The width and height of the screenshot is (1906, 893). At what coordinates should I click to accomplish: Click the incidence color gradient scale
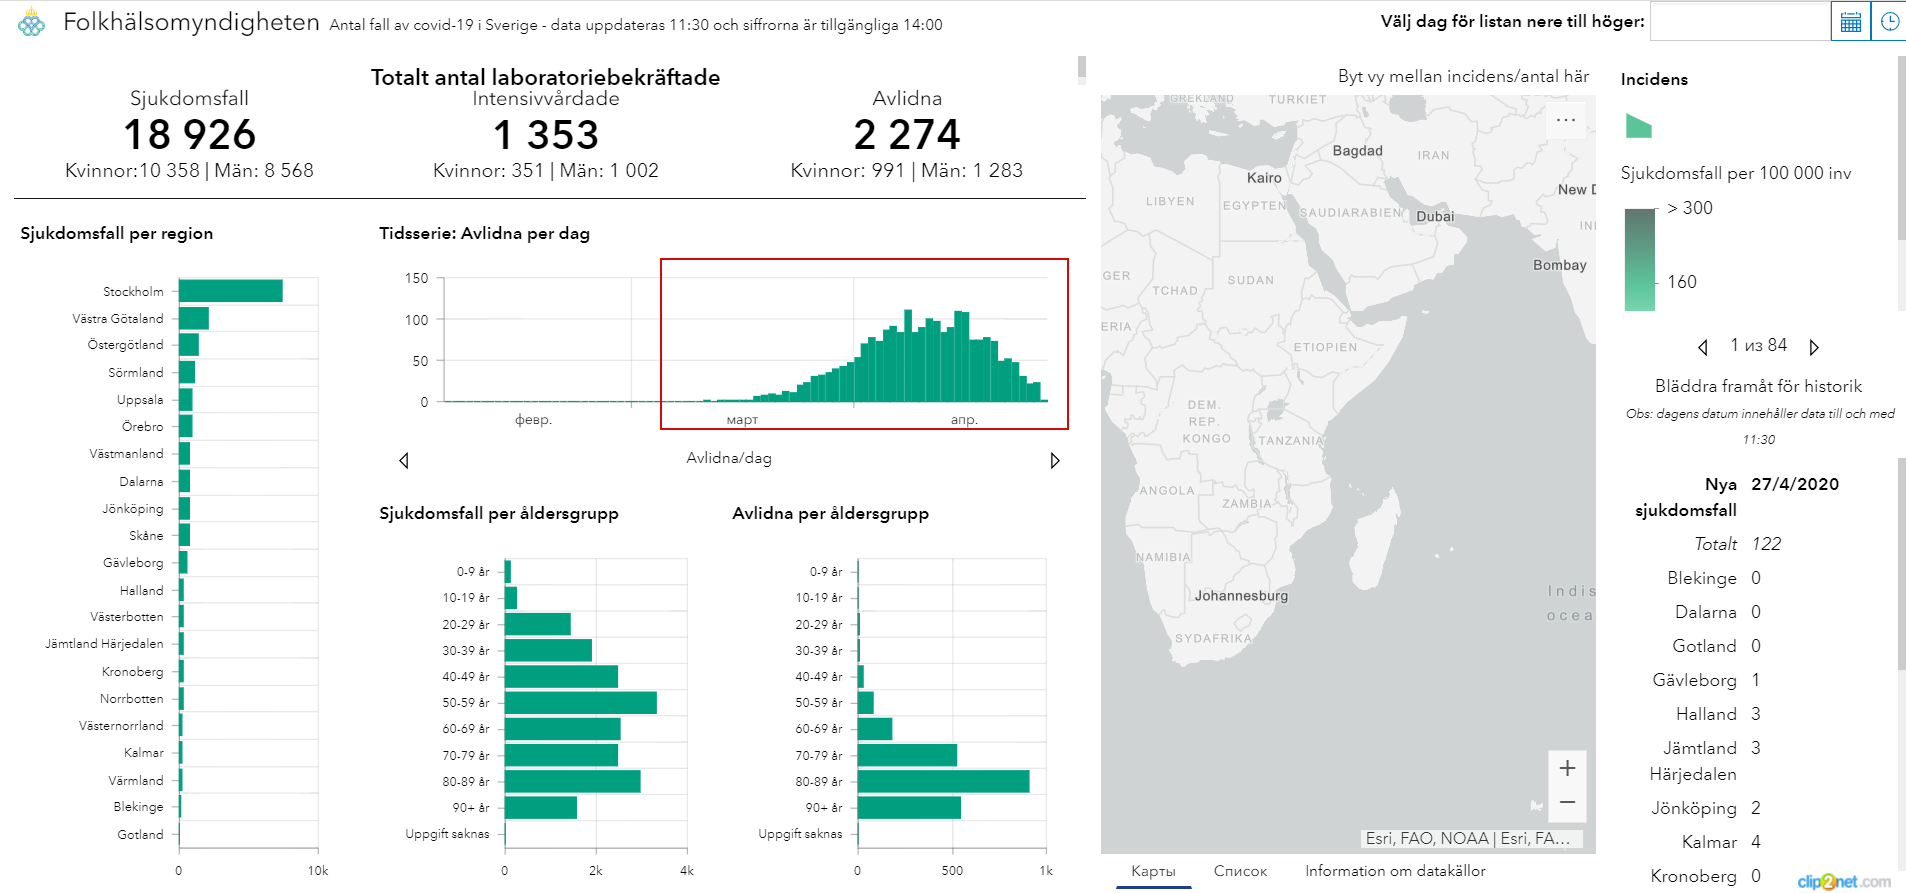coord(1640,260)
